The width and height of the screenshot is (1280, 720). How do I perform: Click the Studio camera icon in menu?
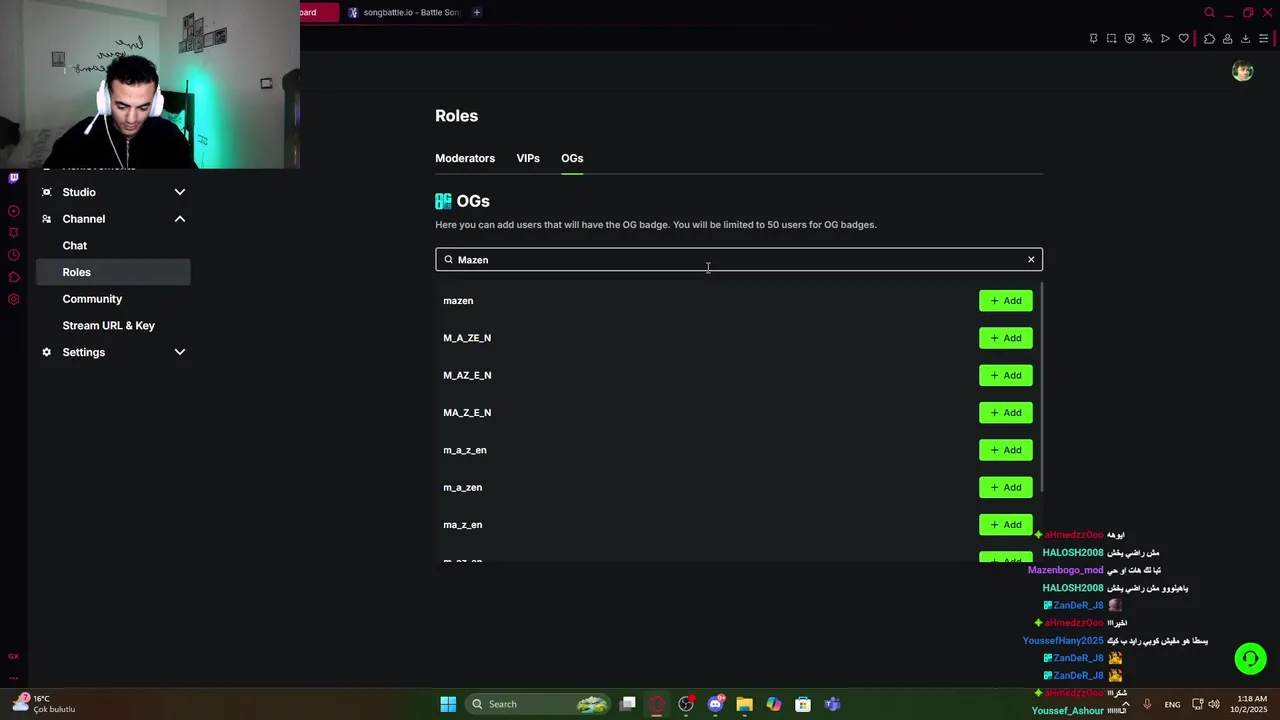click(46, 192)
